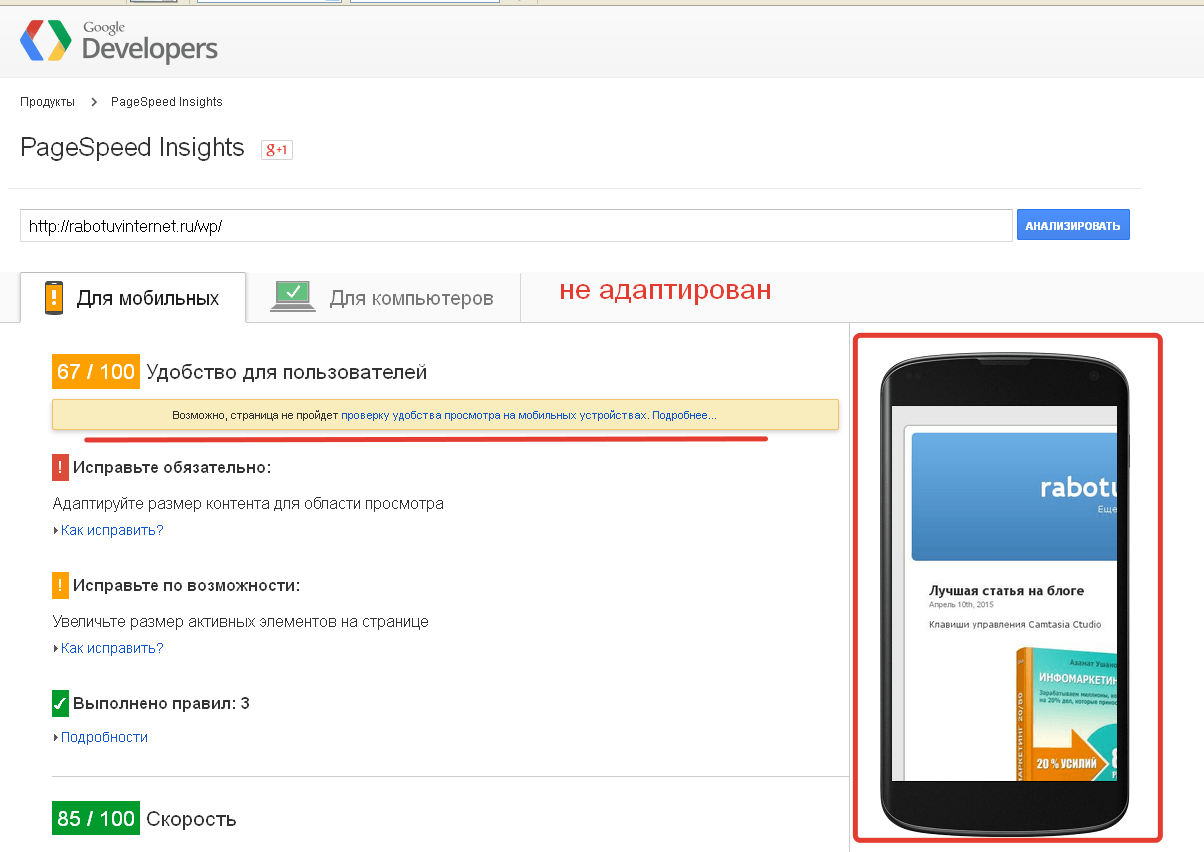The height and width of the screenshot is (852, 1204).
Task: Click the green 85 / 100 score badge
Action: pos(95,819)
